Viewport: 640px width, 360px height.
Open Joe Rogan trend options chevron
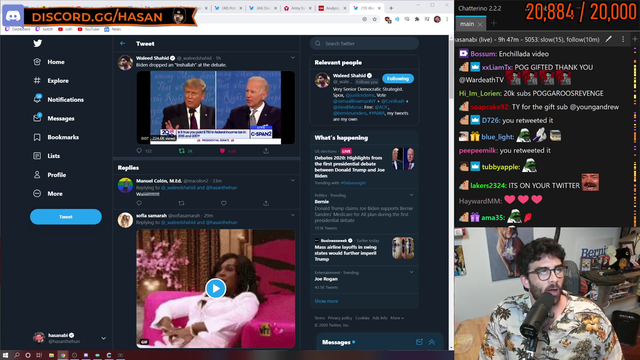[x=411, y=272]
